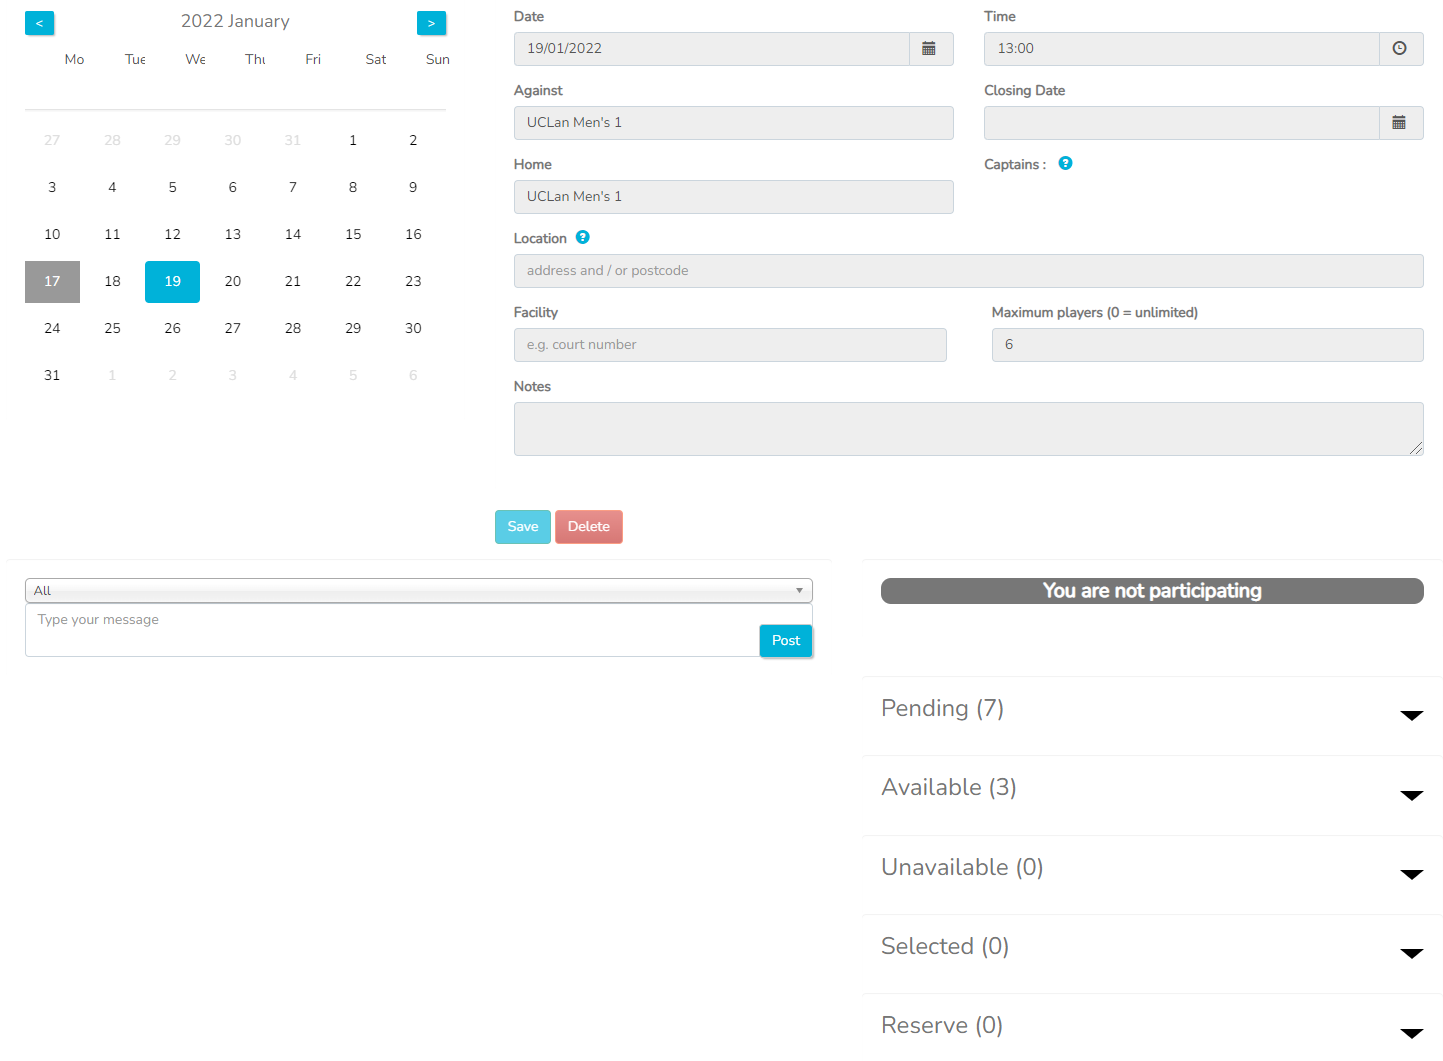Pick January 6 on the calendar

233,188
